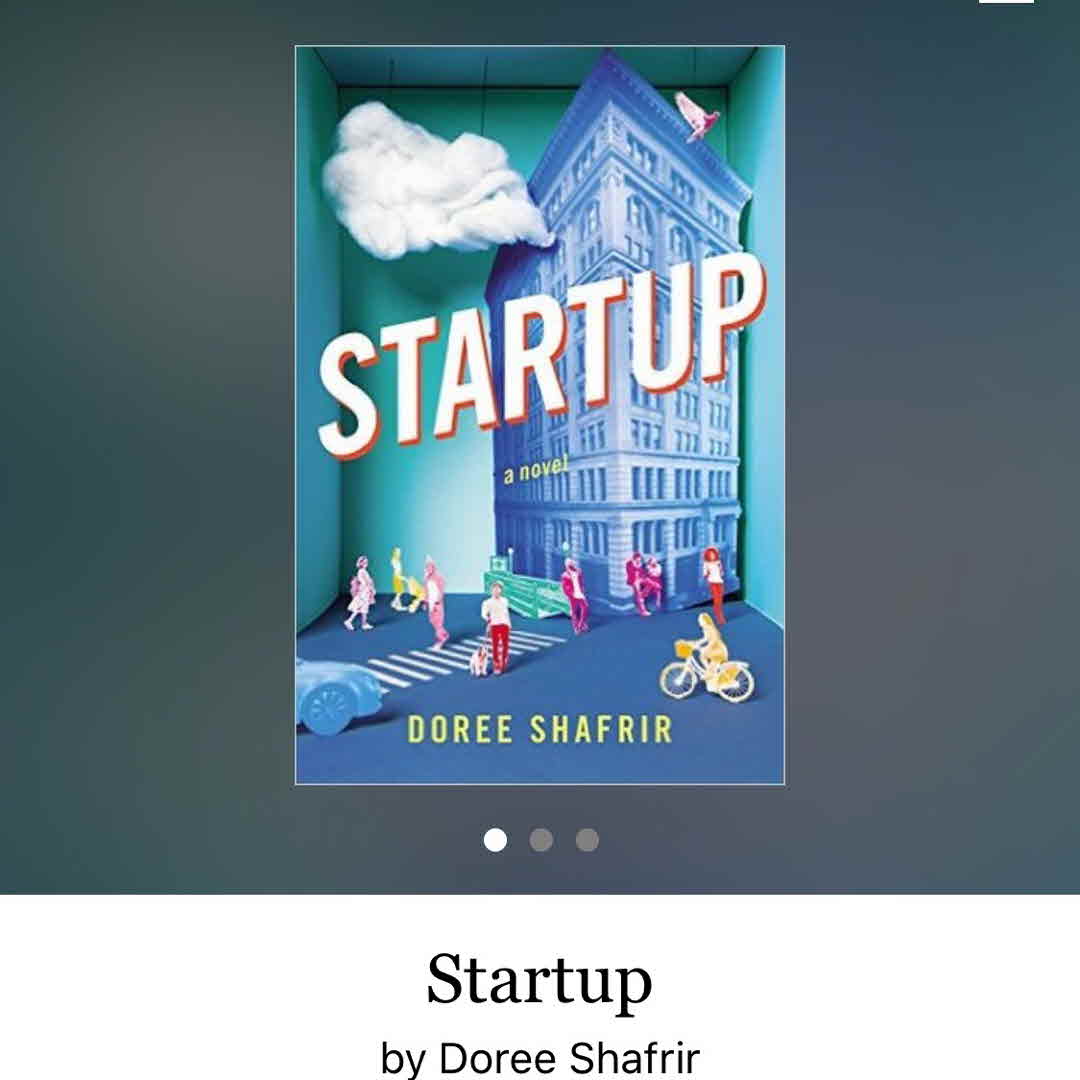The height and width of the screenshot is (1080, 1080).
Task: Jump to the third carousel page dot
Action: pos(587,840)
